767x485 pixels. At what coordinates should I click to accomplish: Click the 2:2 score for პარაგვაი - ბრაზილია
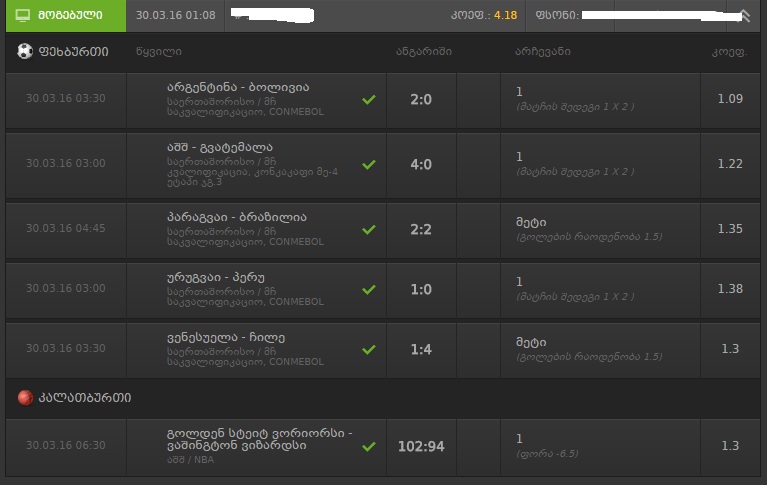click(x=421, y=230)
